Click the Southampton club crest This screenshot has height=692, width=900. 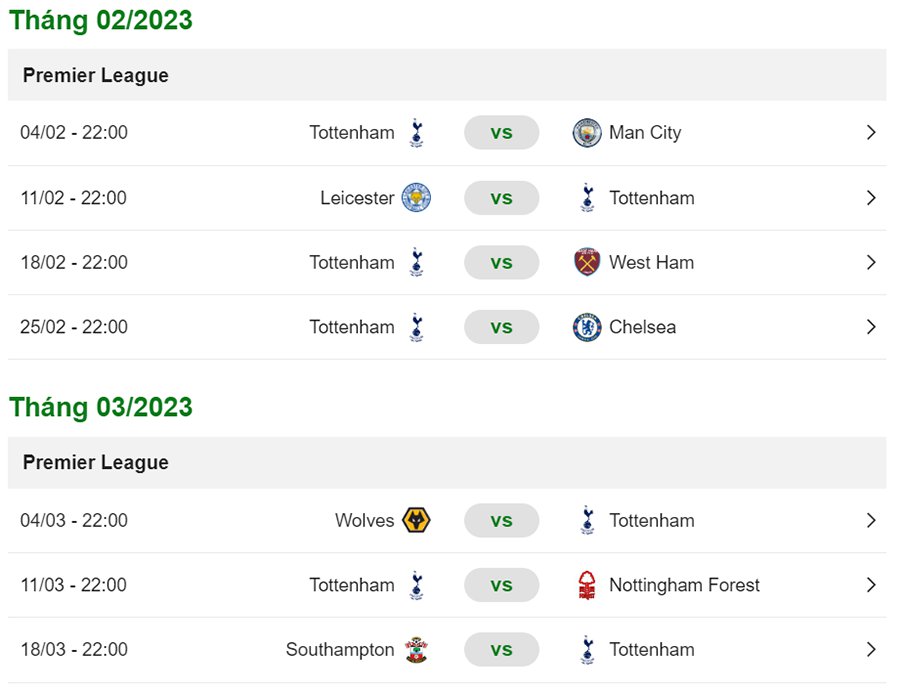point(416,650)
